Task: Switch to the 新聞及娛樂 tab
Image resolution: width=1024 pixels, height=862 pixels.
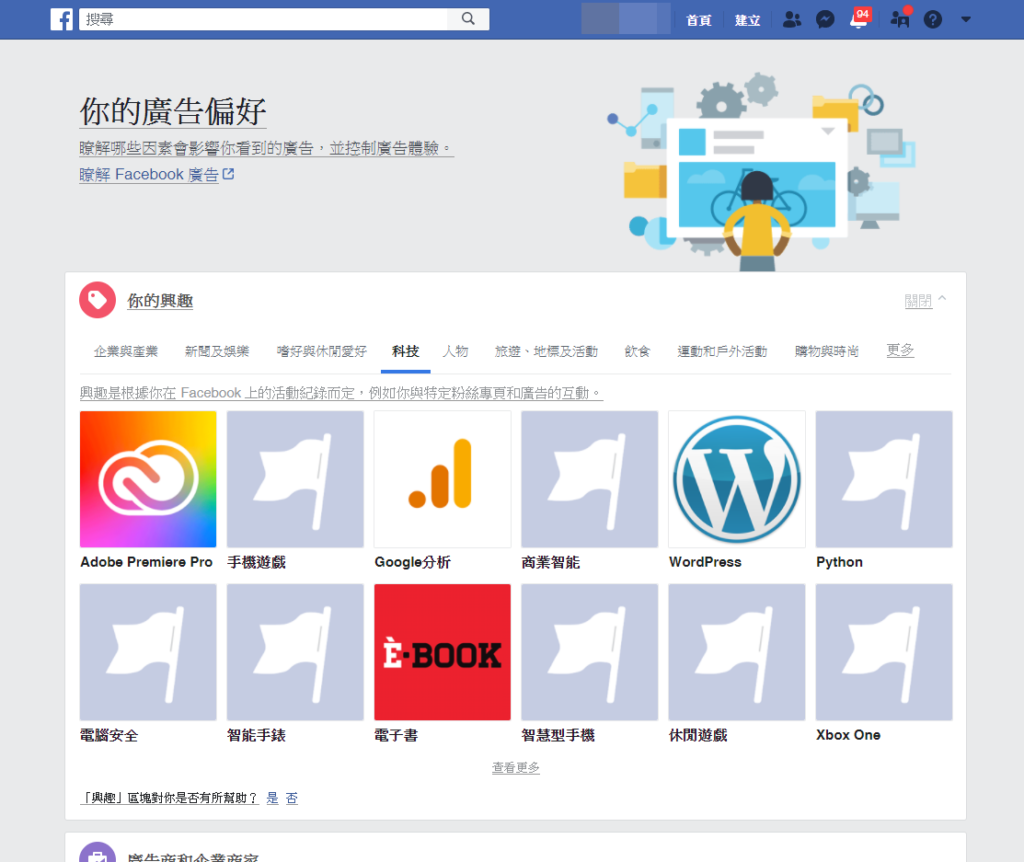Action: click(217, 351)
